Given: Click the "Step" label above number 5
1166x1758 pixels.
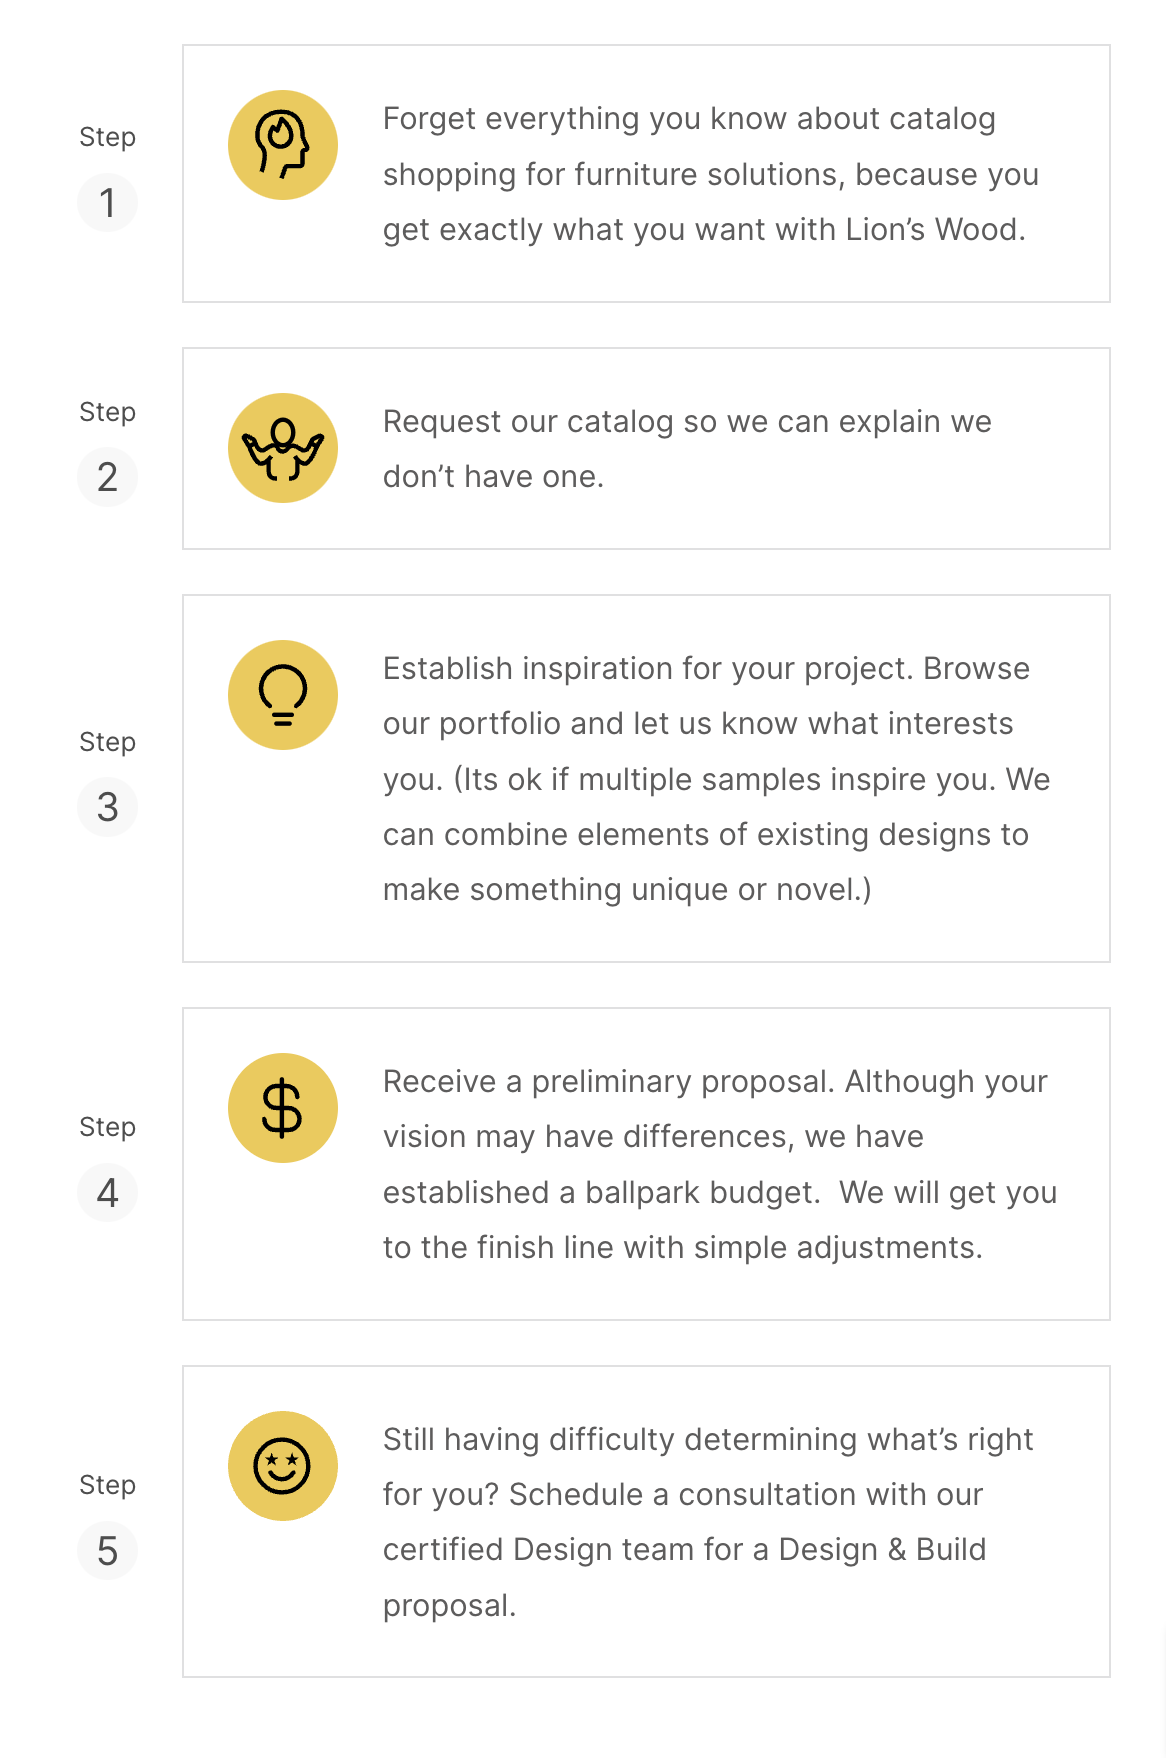Looking at the screenshot, I should tap(107, 1485).
